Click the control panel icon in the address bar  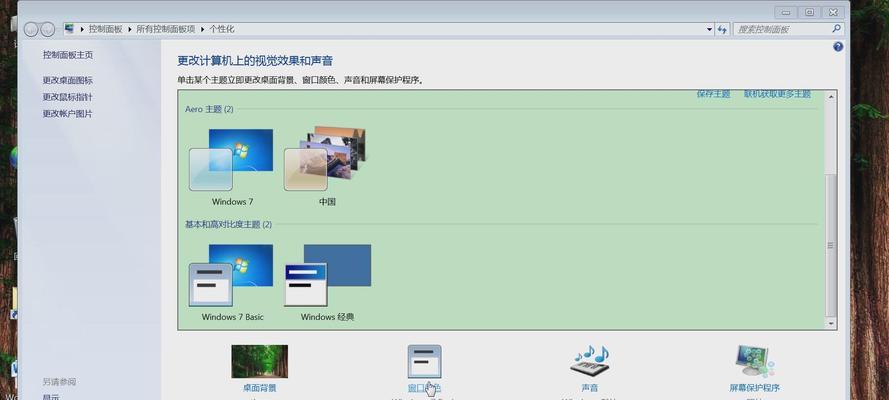pos(69,28)
